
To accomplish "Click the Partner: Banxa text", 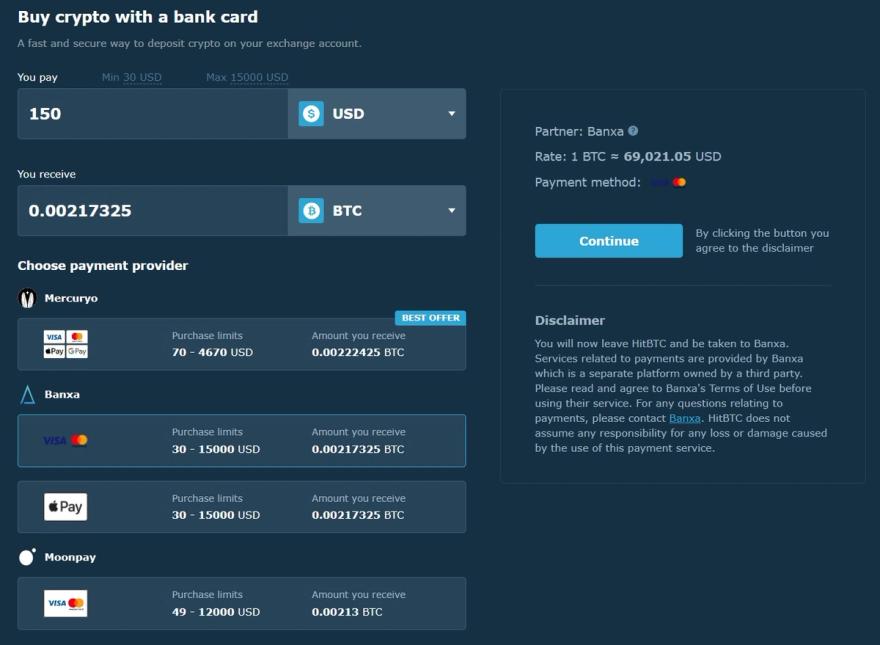I will pos(579,131).
